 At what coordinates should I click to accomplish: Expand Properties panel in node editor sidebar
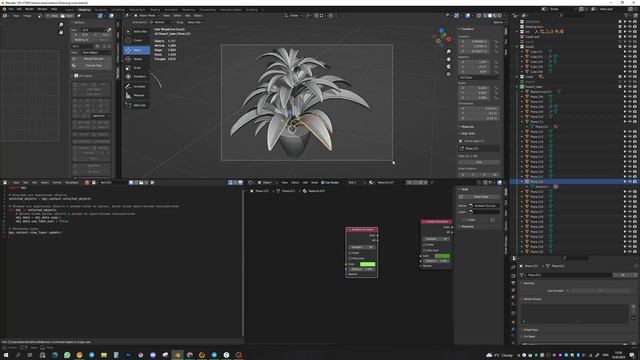point(467,227)
